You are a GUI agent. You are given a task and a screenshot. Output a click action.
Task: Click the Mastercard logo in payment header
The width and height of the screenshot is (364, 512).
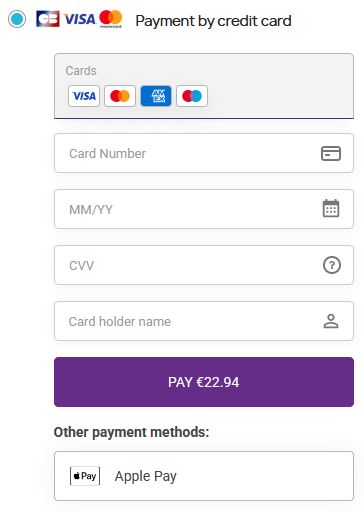click(111, 18)
